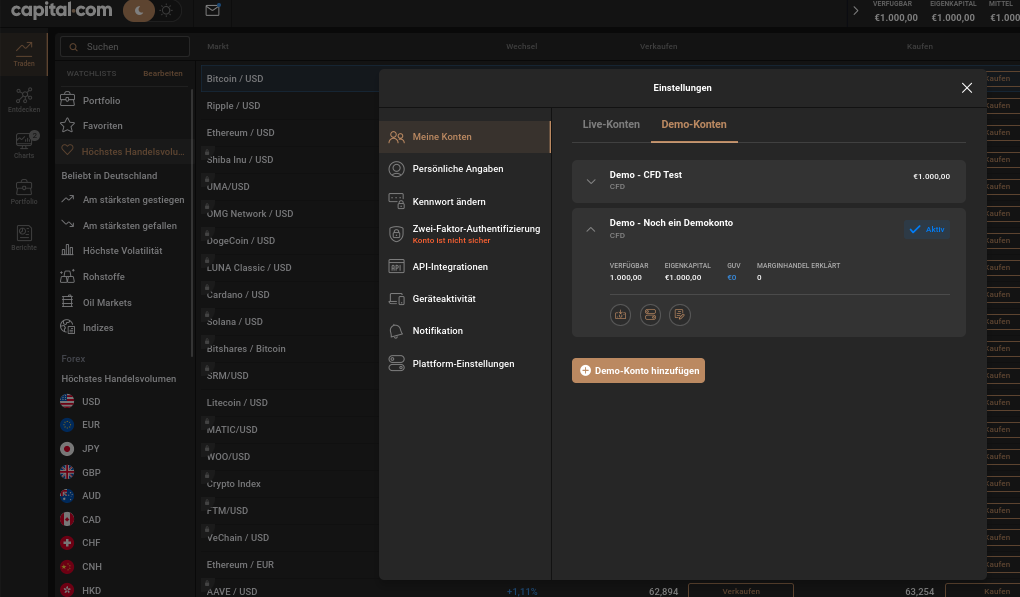
Task: Open Entdecken in the left sidebar
Action: click(x=24, y=100)
